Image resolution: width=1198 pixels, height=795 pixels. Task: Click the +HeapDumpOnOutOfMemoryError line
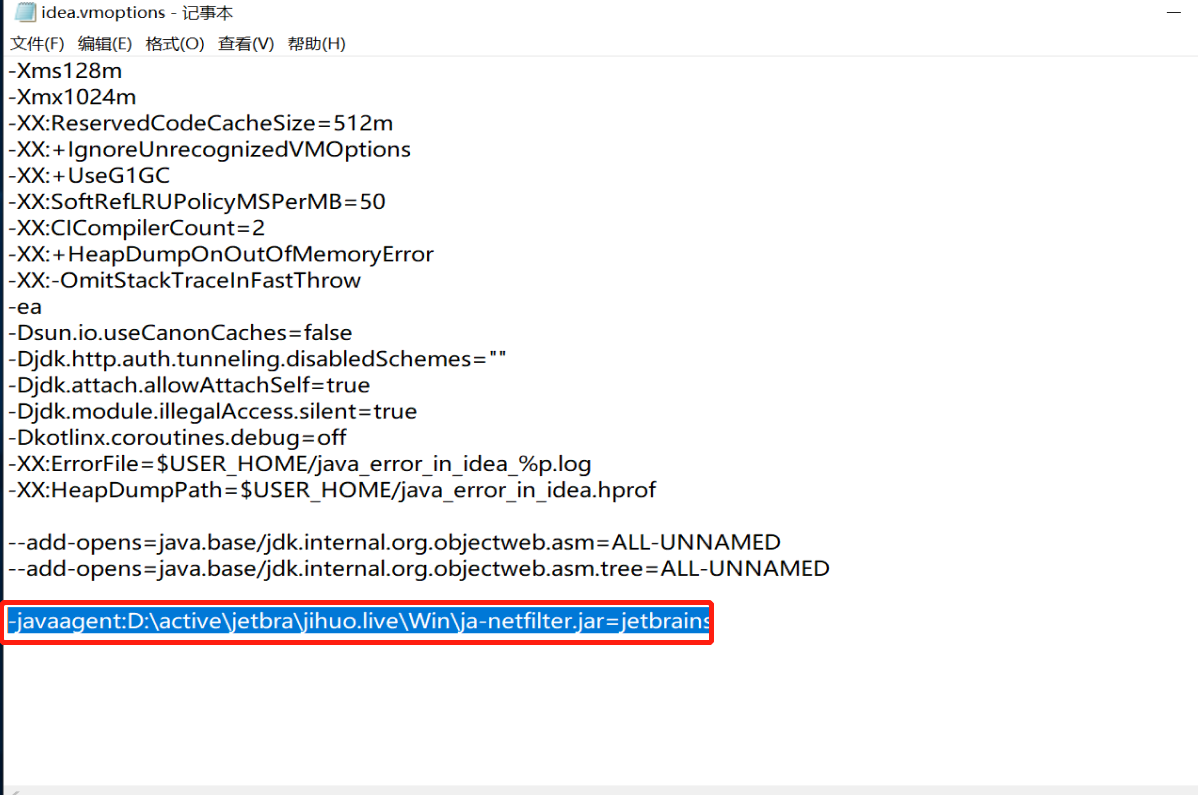pyautogui.click(x=220, y=254)
